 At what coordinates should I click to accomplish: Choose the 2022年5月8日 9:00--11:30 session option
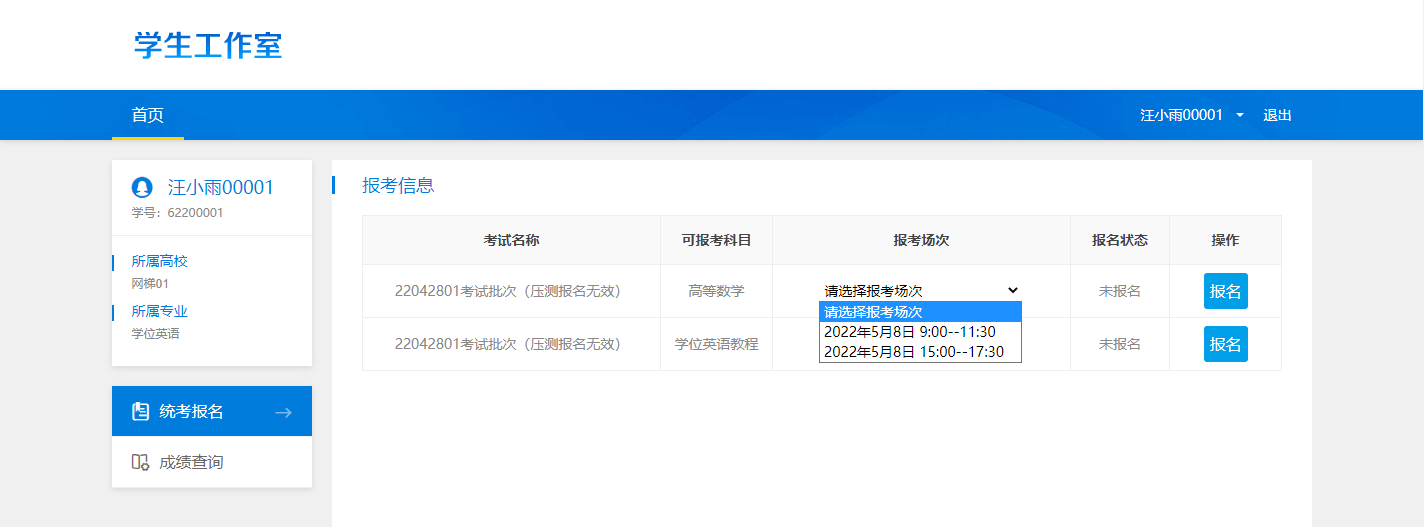tap(909, 331)
